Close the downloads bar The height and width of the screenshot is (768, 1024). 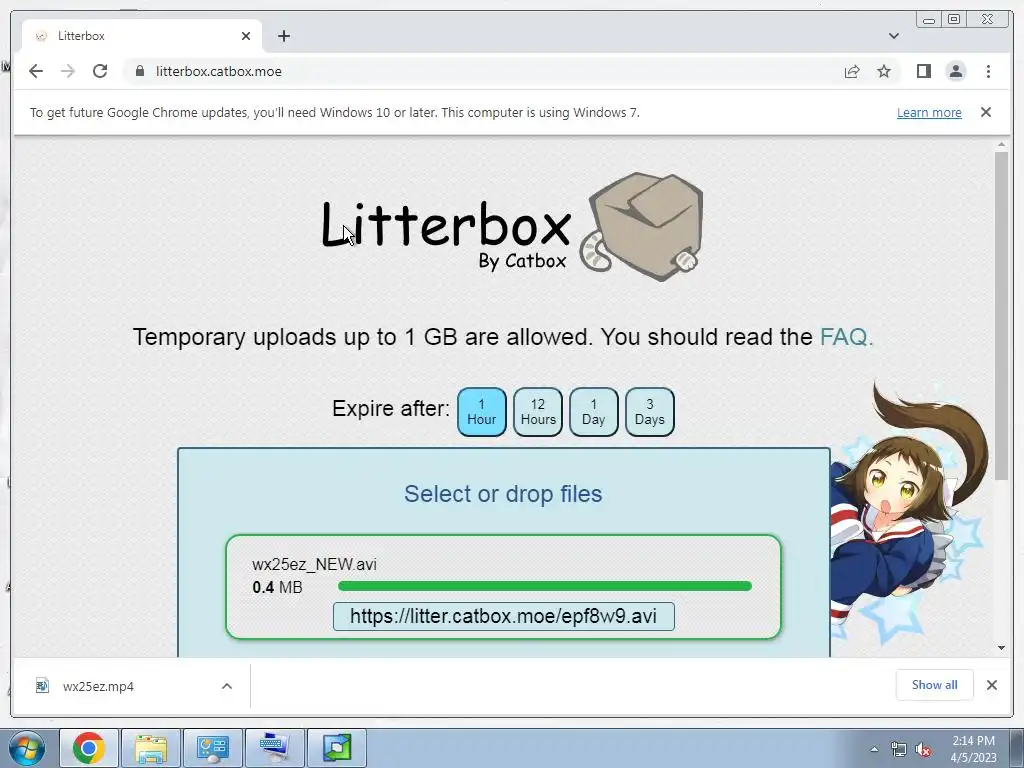(991, 685)
